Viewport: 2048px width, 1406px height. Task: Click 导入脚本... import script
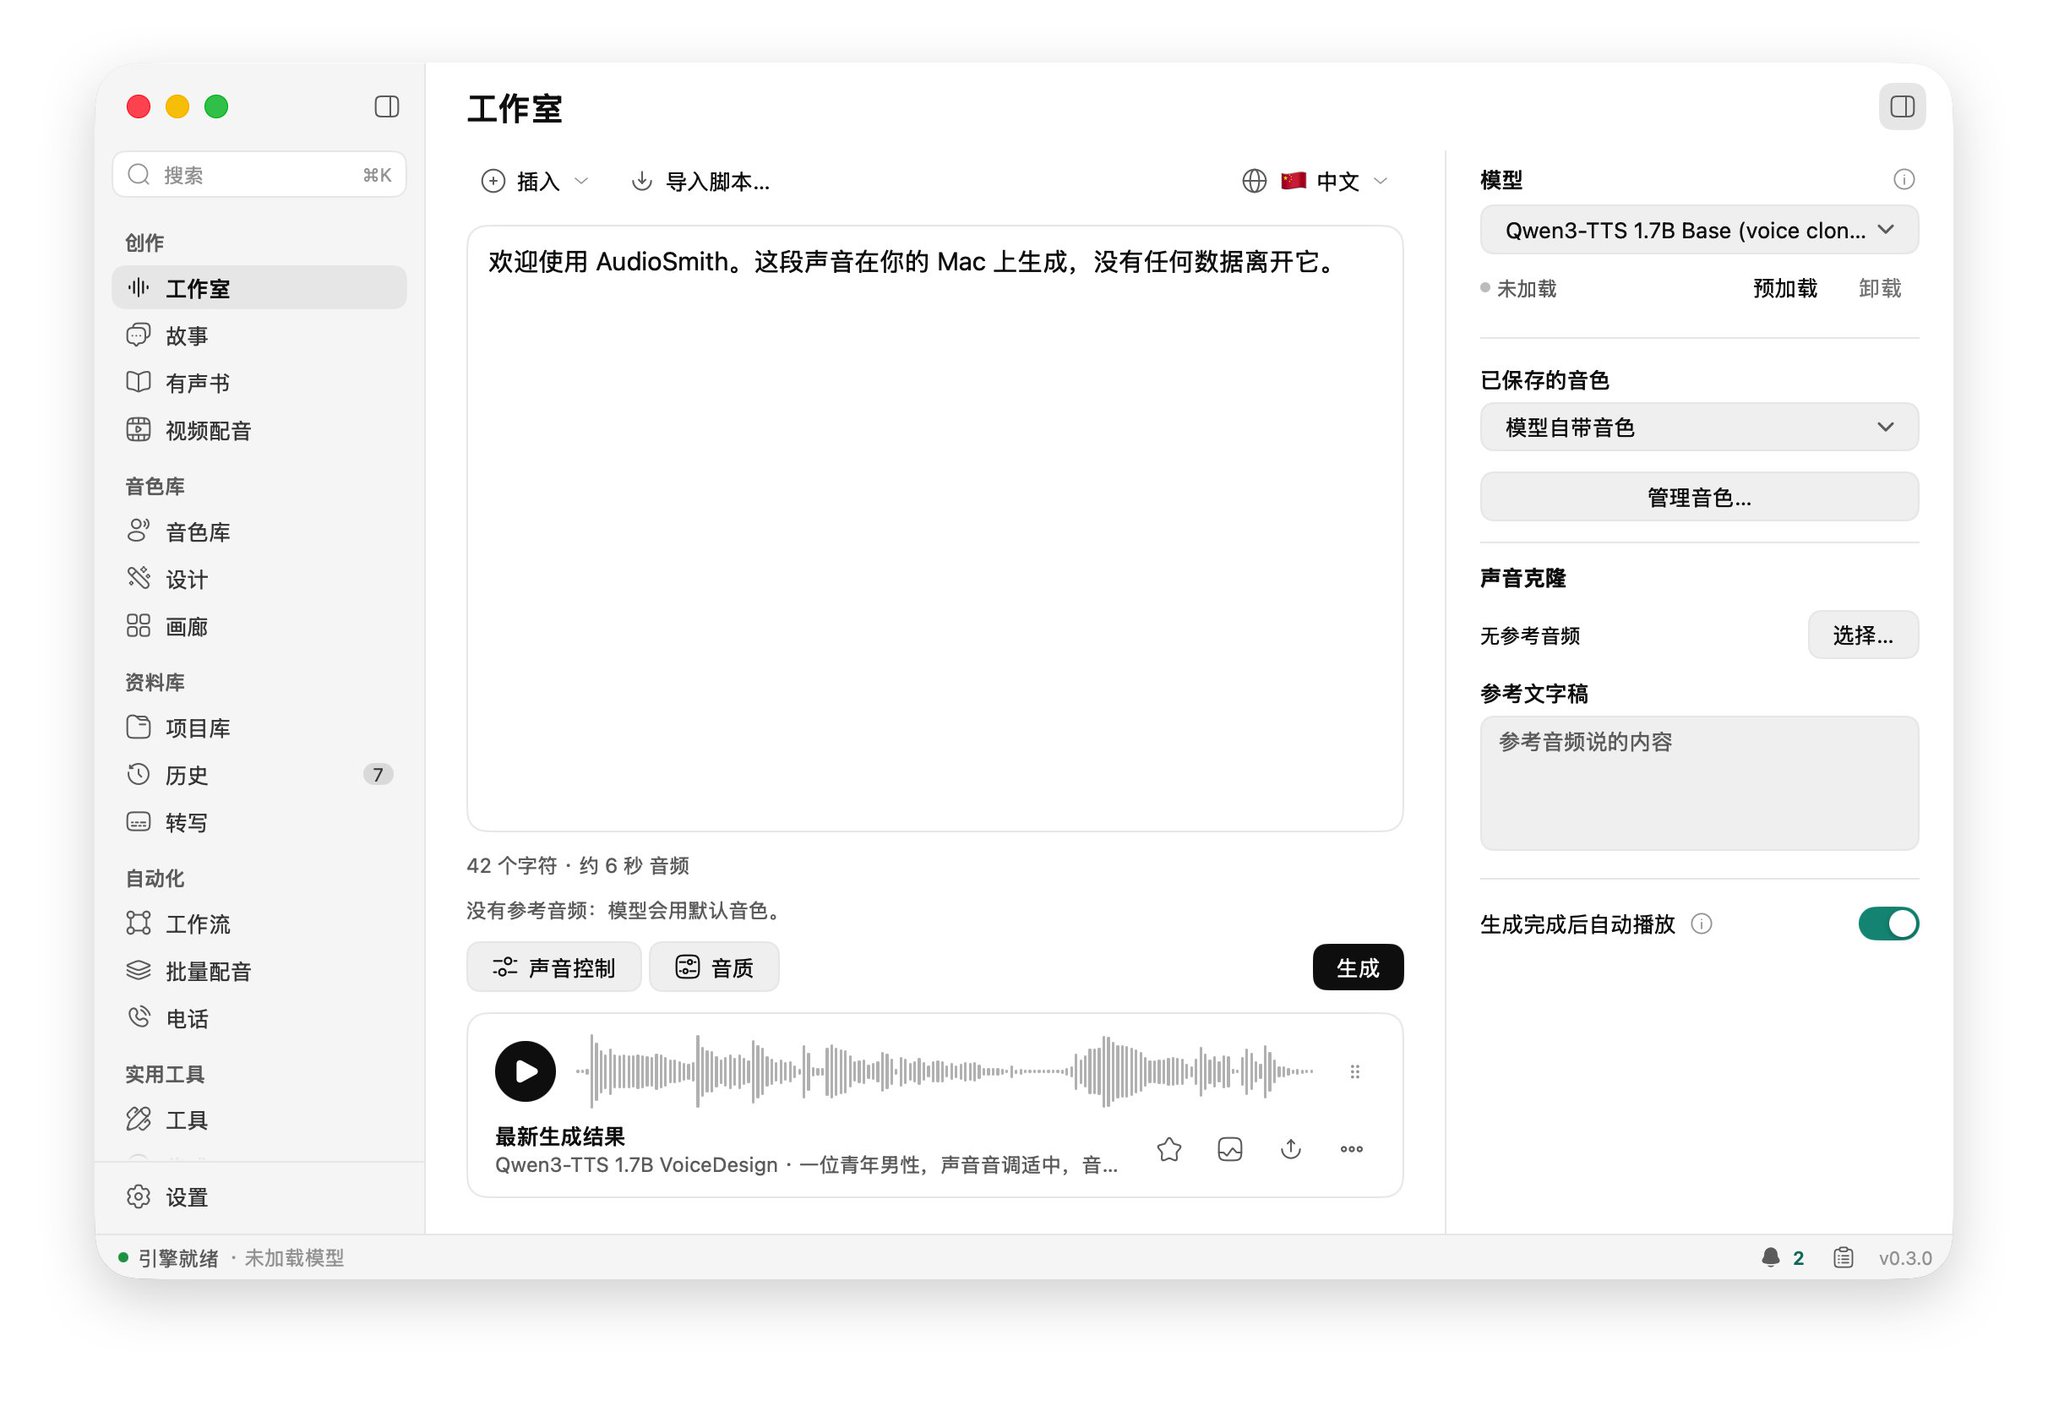(x=700, y=181)
